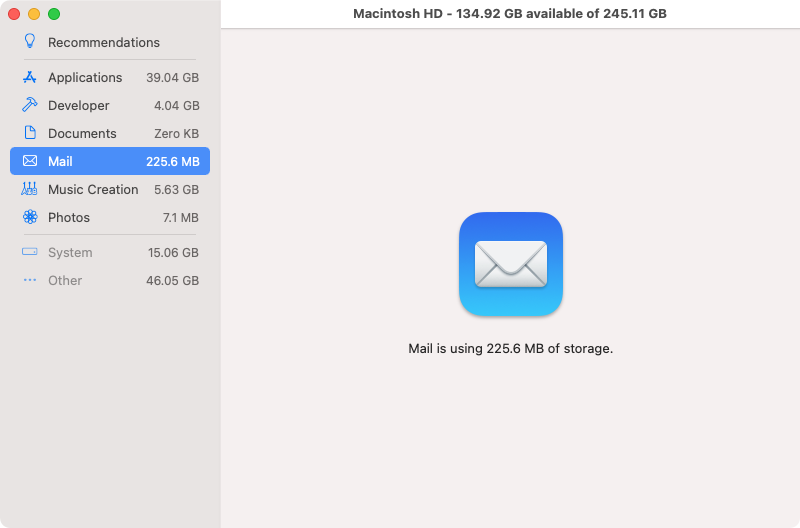The image size is (800, 528).
Task: Click the System drive icon
Action: [30, 252]
